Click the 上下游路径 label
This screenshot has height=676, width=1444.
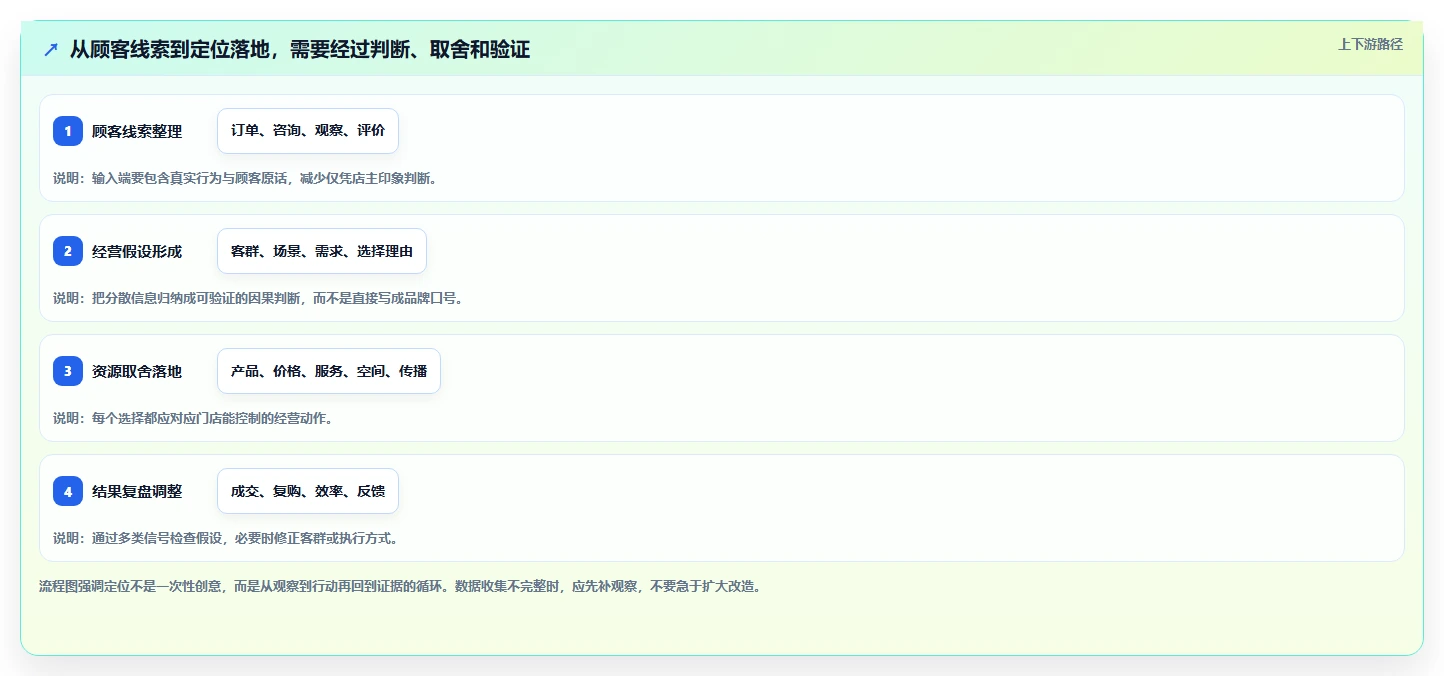pos(1370,44)
